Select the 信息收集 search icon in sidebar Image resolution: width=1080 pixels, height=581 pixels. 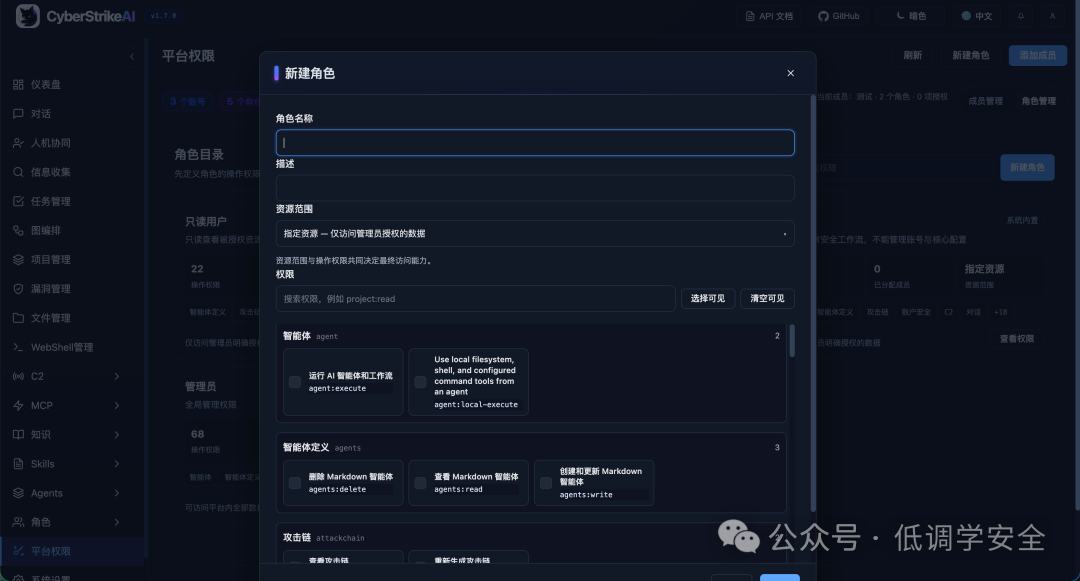point(19,172)
